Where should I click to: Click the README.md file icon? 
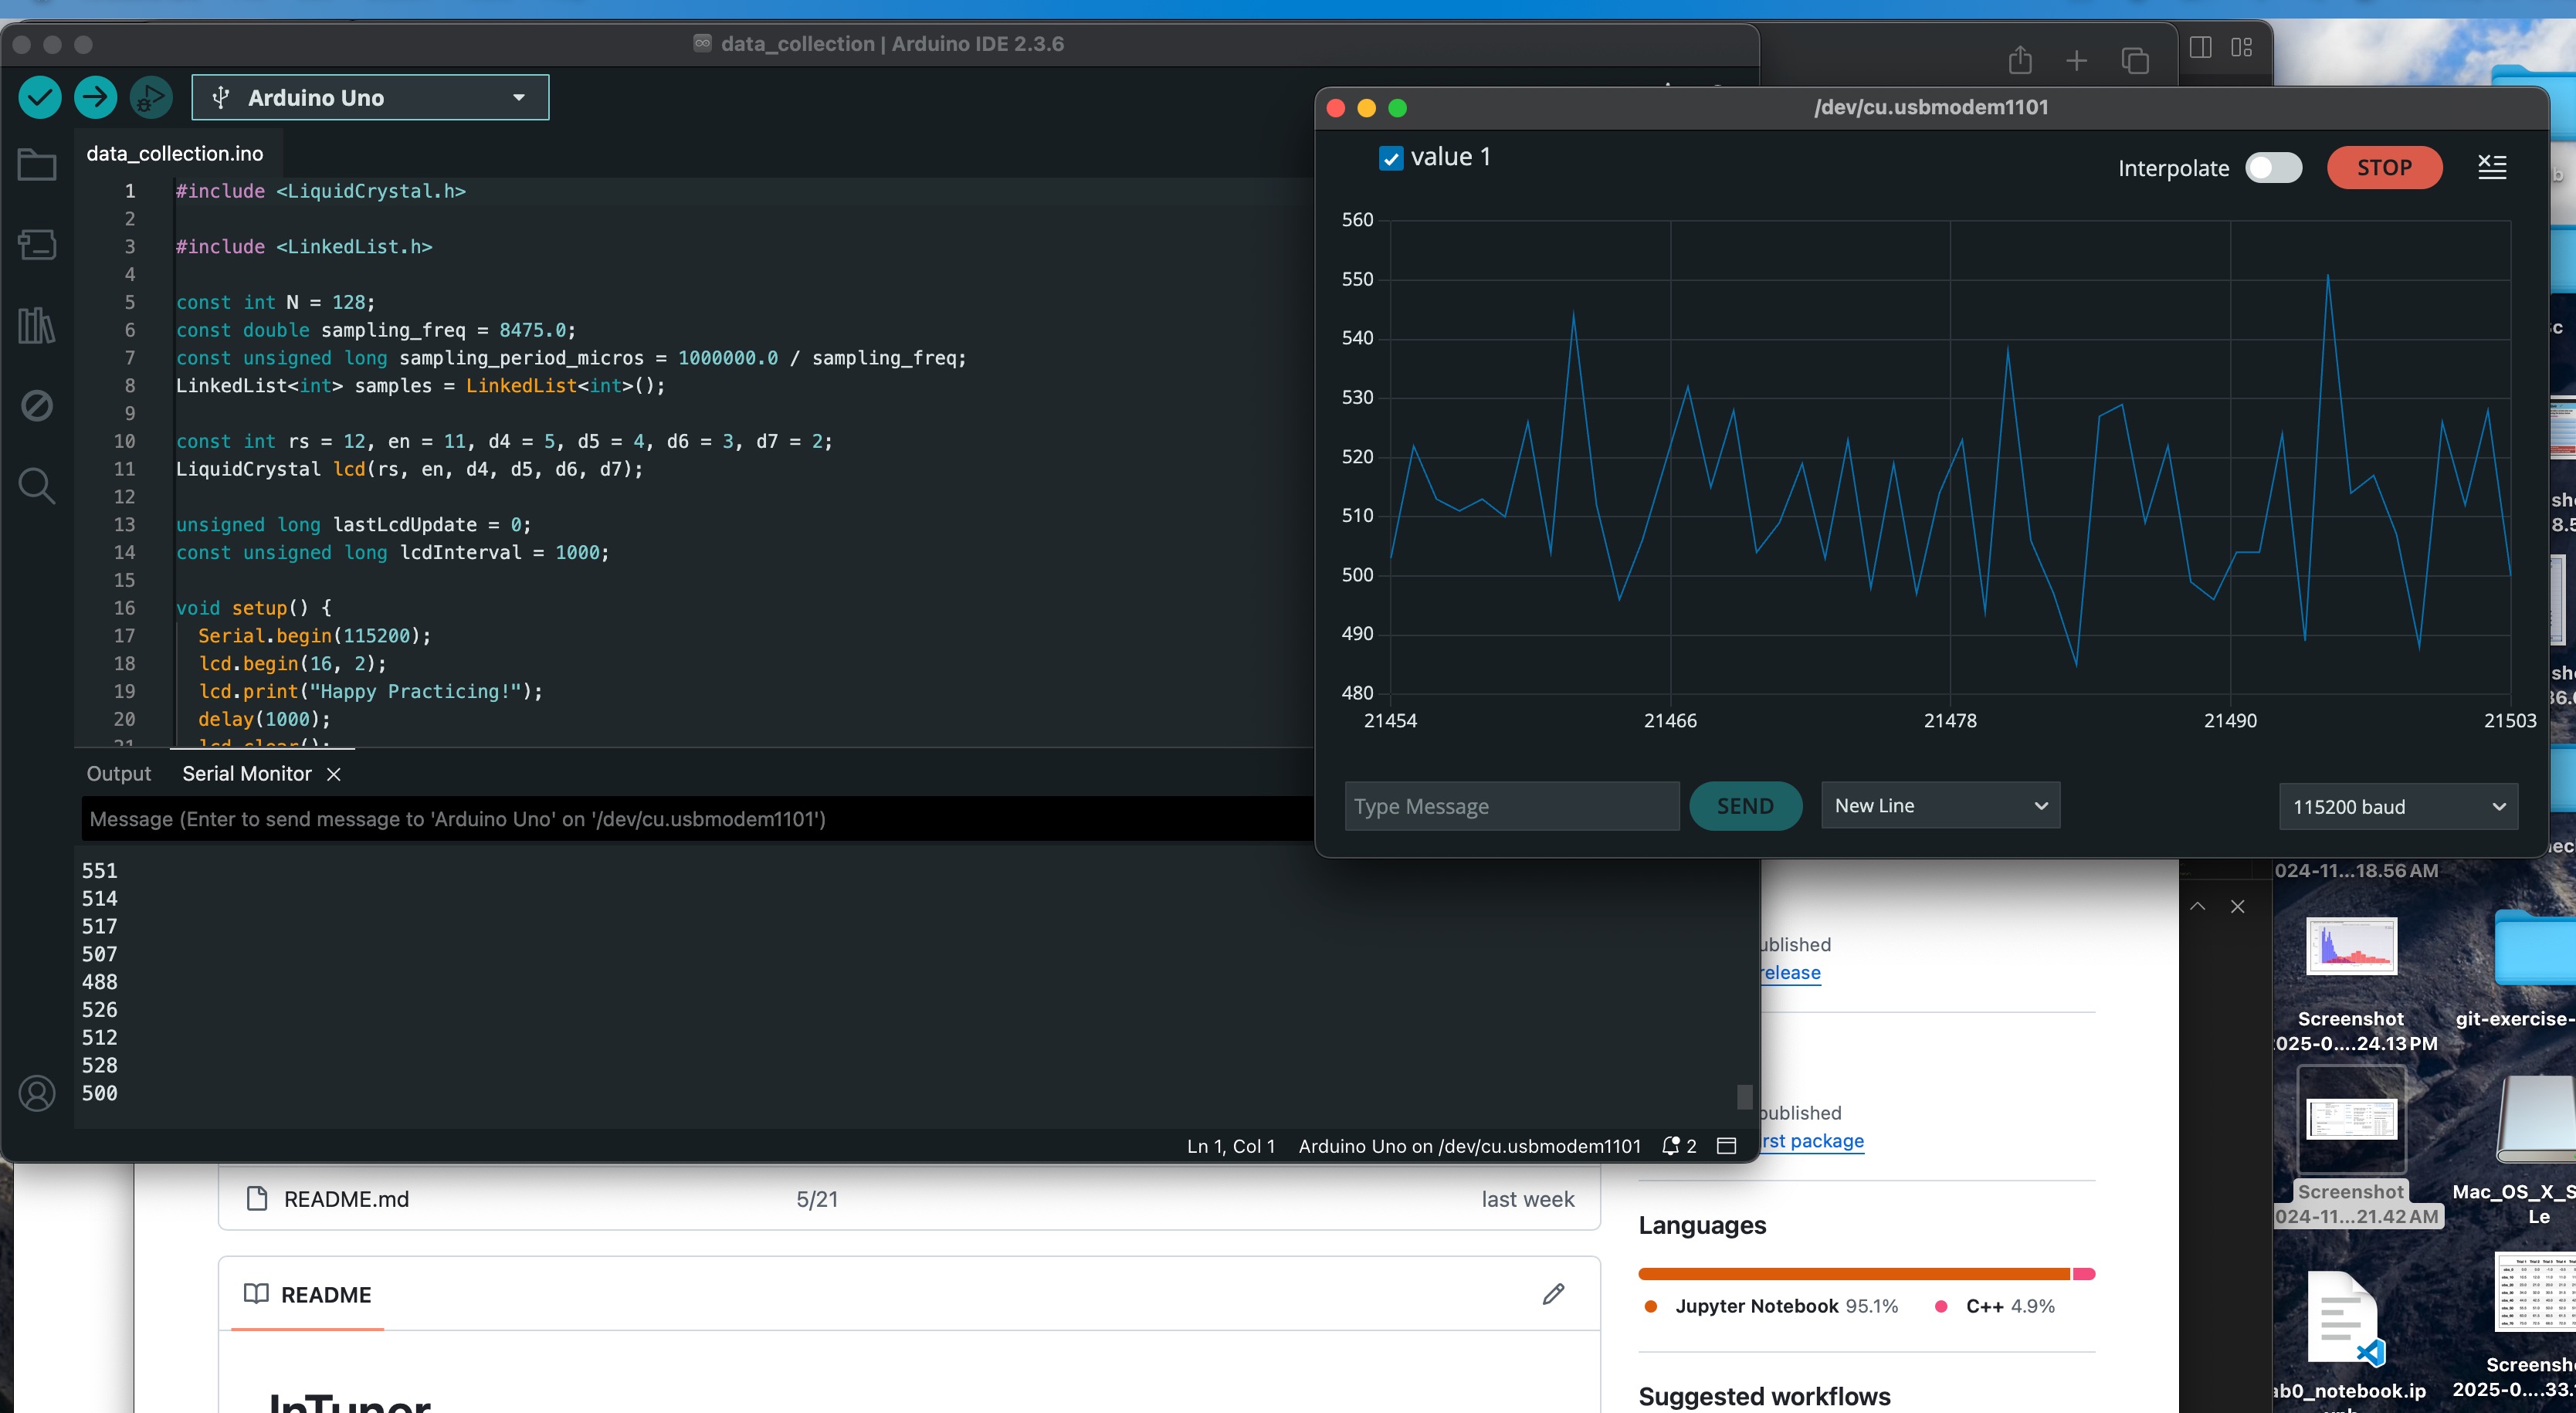pyautogui.click(x=257, y=1198)
